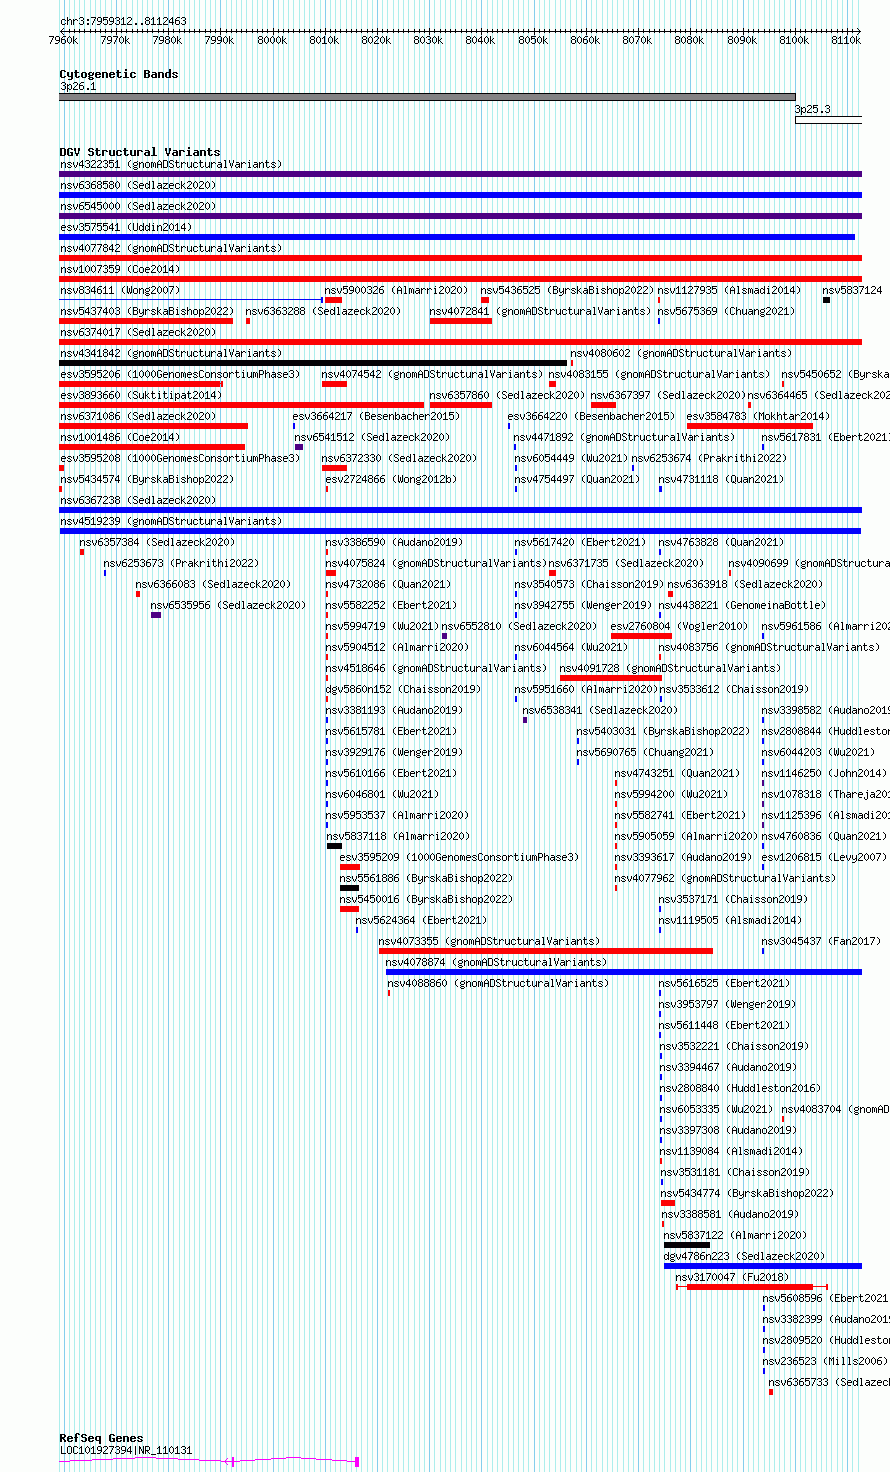Click the 8000k mark on the ruler
The height and width of the screenshot is (1472, 890).
(272, 40)
